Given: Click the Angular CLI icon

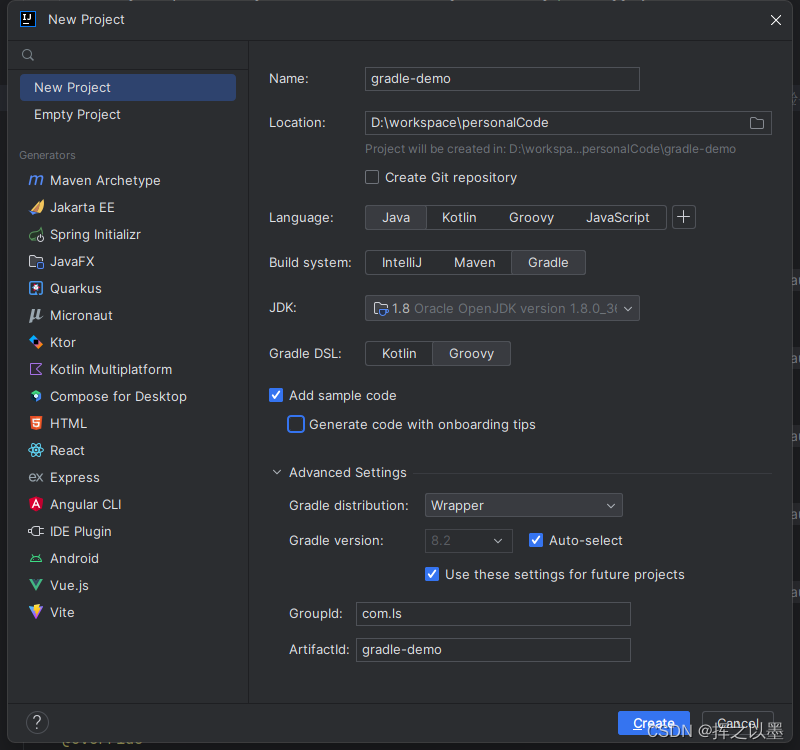Looking at the screenshot, I should 36,504.
